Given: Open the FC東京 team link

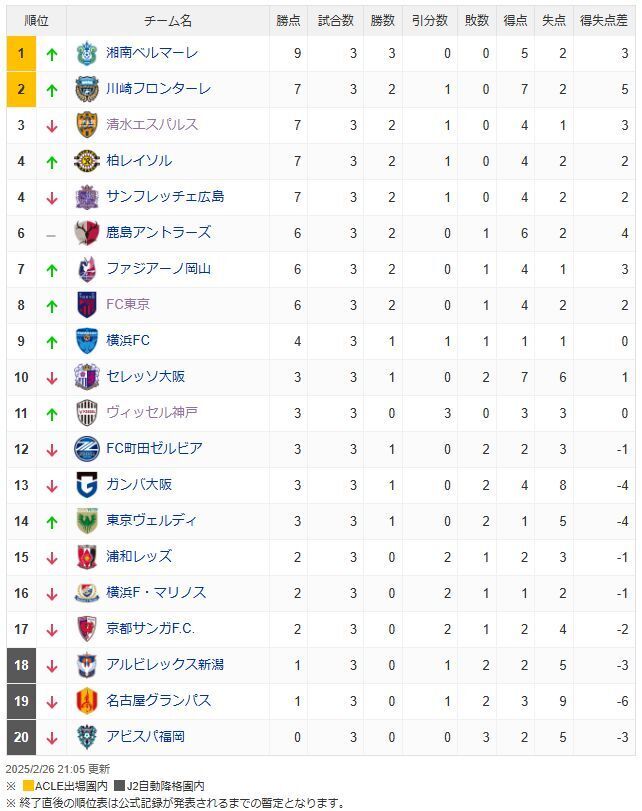Looking at the screenshot, I should [x=128, y=304].
